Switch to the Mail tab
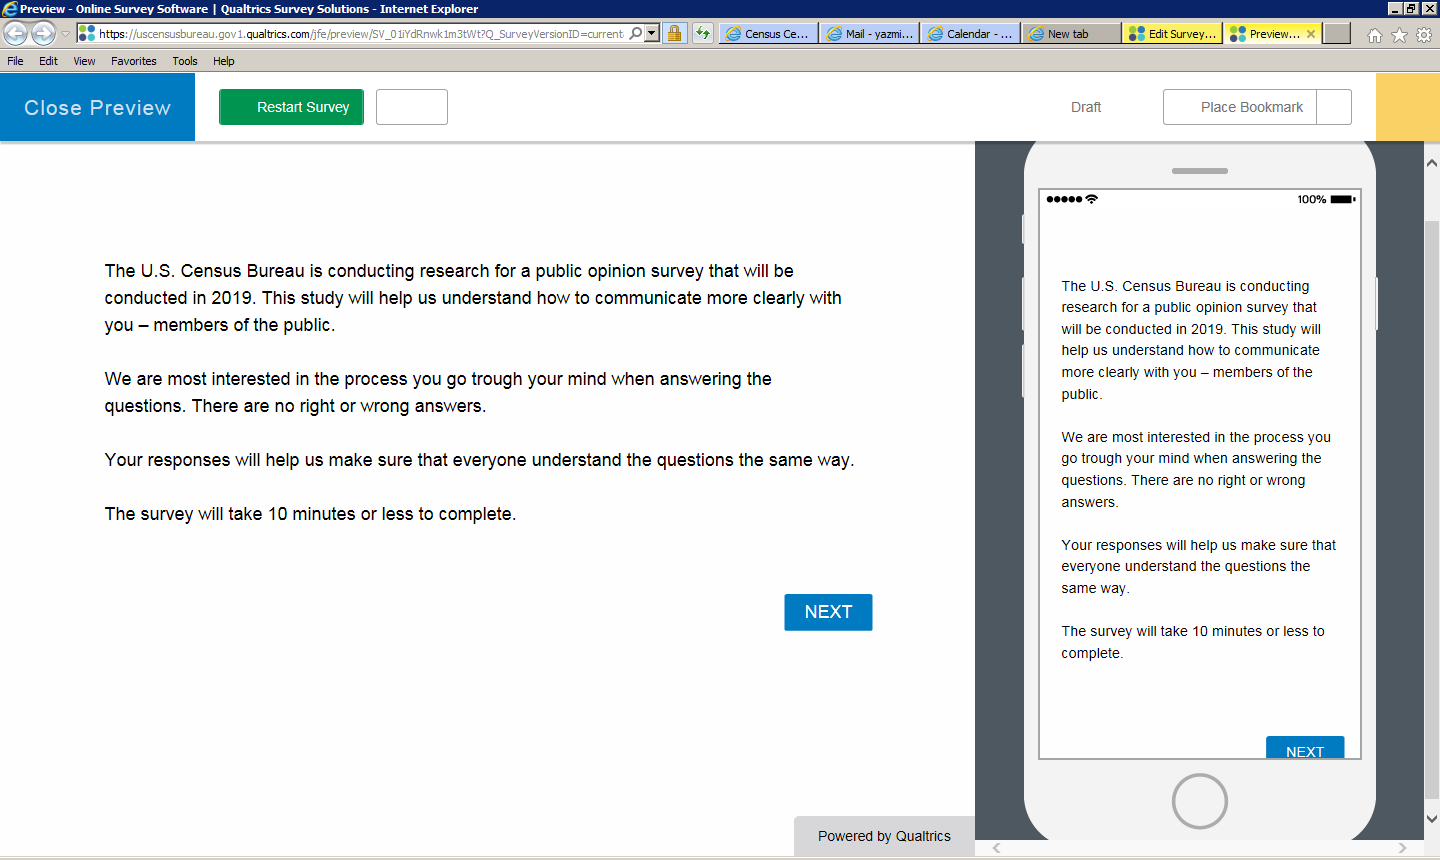Image resolution: width=1440 pixels, height=860 pixels. tap(869, 34)
